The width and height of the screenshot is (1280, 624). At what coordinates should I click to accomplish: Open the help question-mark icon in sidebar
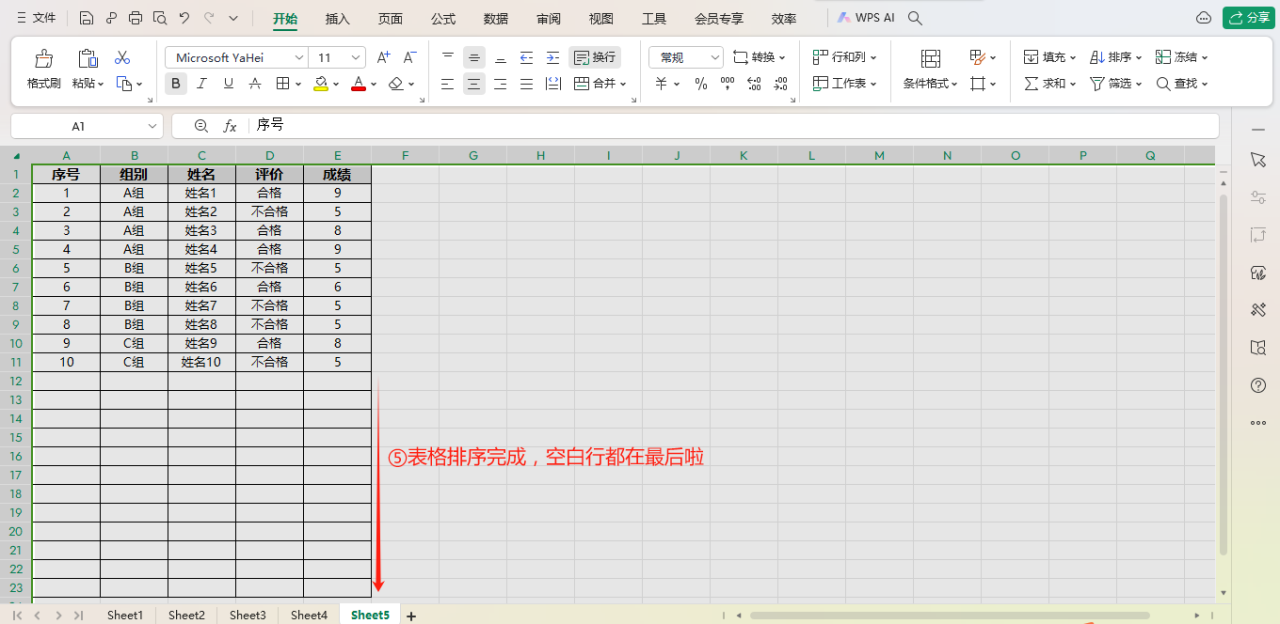coord(1259,385)
